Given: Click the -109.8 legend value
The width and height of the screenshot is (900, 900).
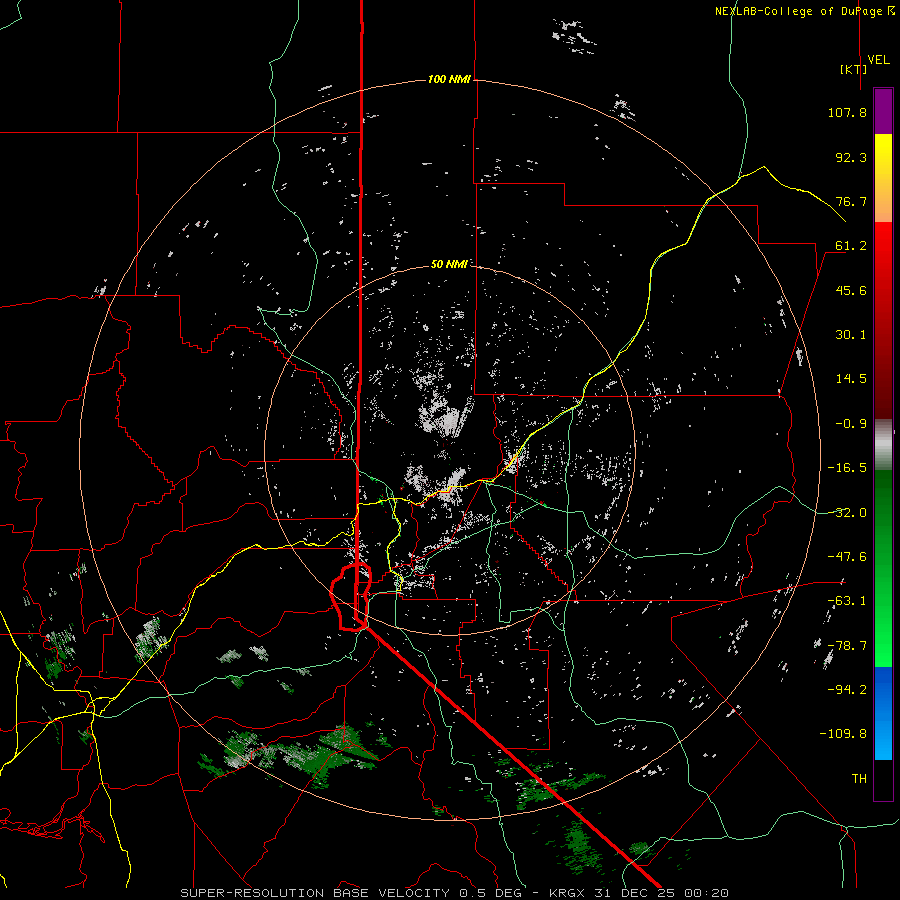Looking at the screenshot, I should (x=843, y=734).
